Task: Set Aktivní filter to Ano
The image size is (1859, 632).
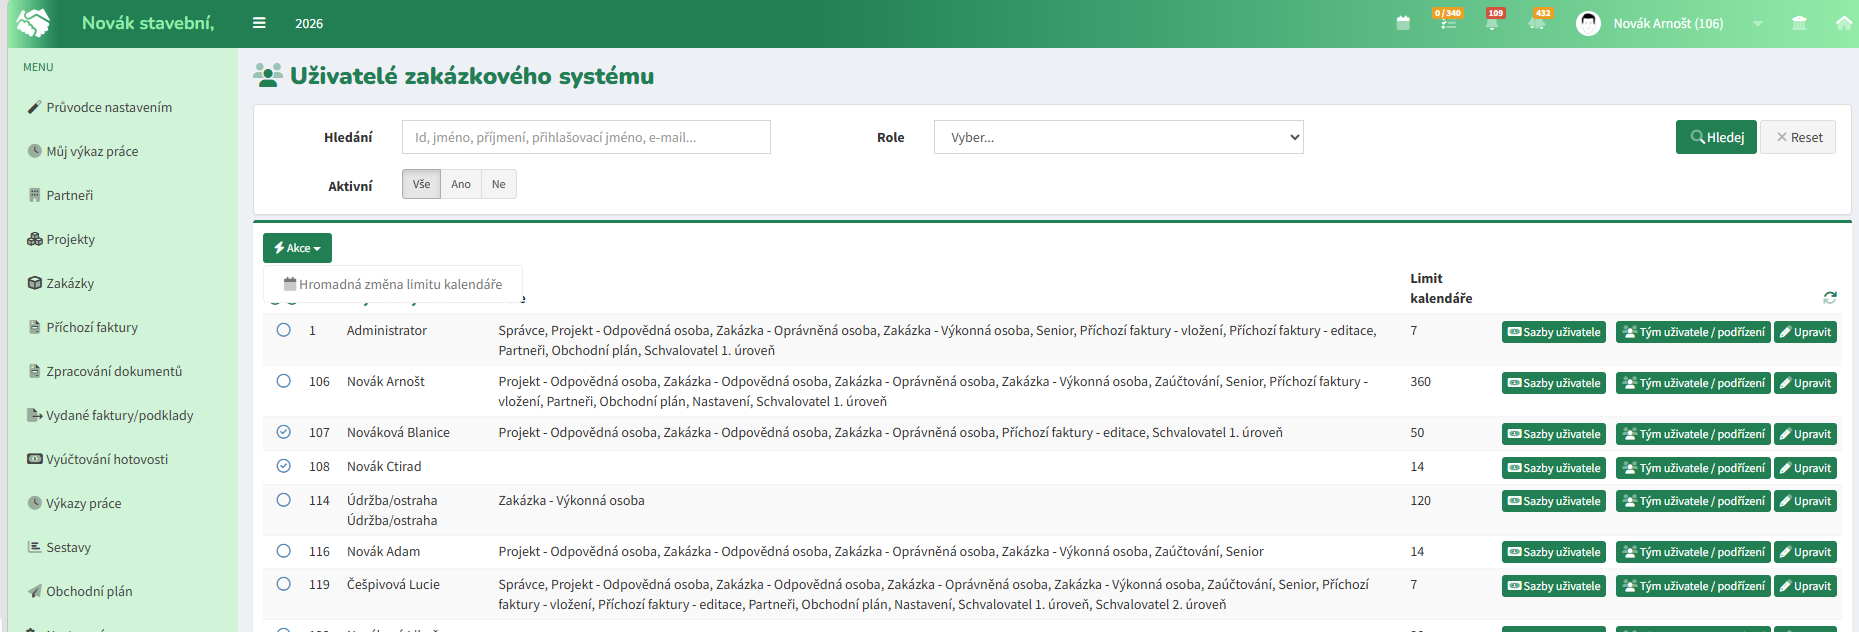Action: (x=461, y=184)
